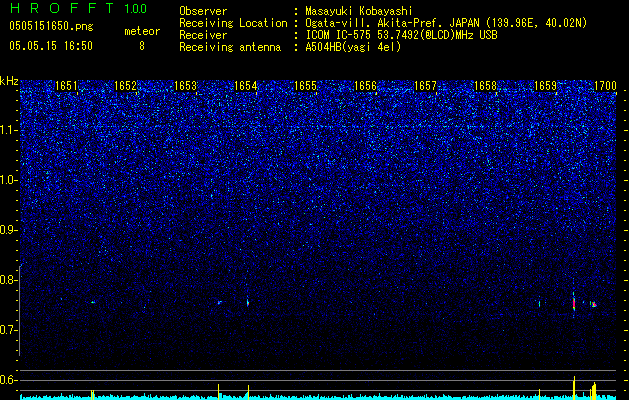Click the 1656 time marker
Screen dimensions: 629x400
click(x=365, y=86)
